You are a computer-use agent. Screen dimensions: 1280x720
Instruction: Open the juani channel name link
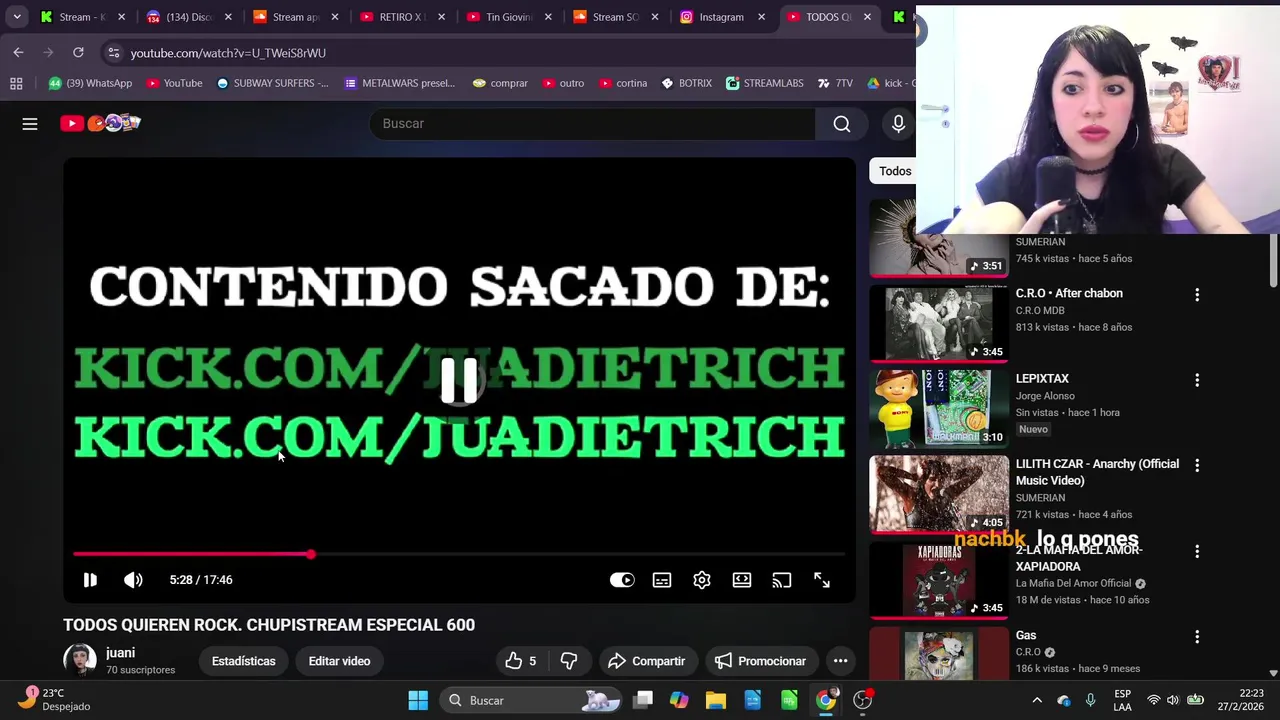pos(120,653)
